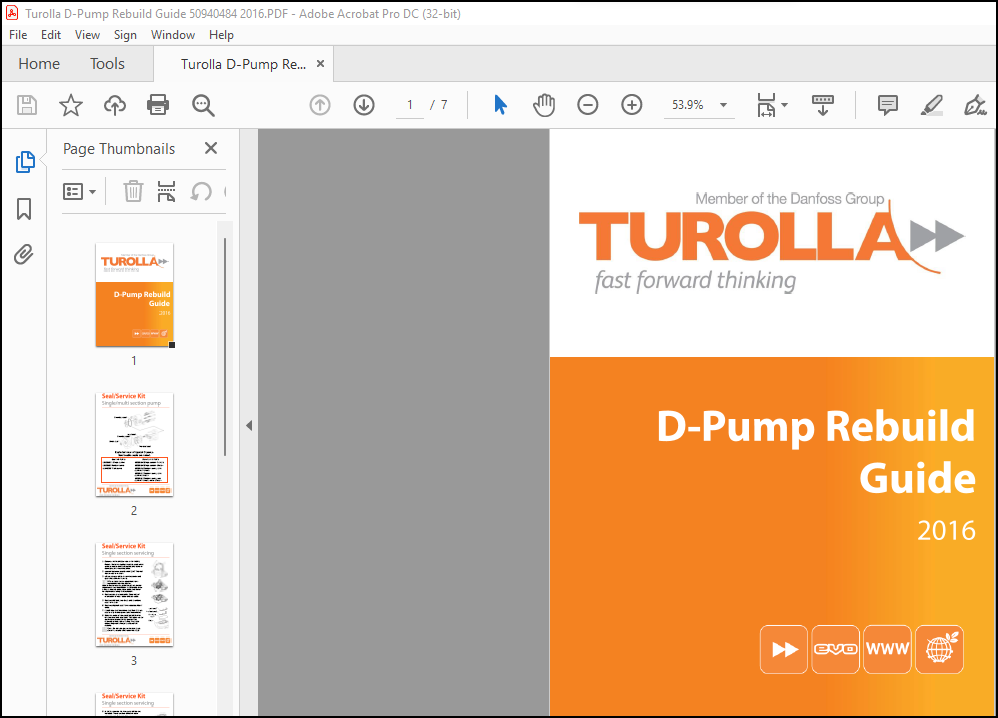Switch to the Home tab

point(39,64)
